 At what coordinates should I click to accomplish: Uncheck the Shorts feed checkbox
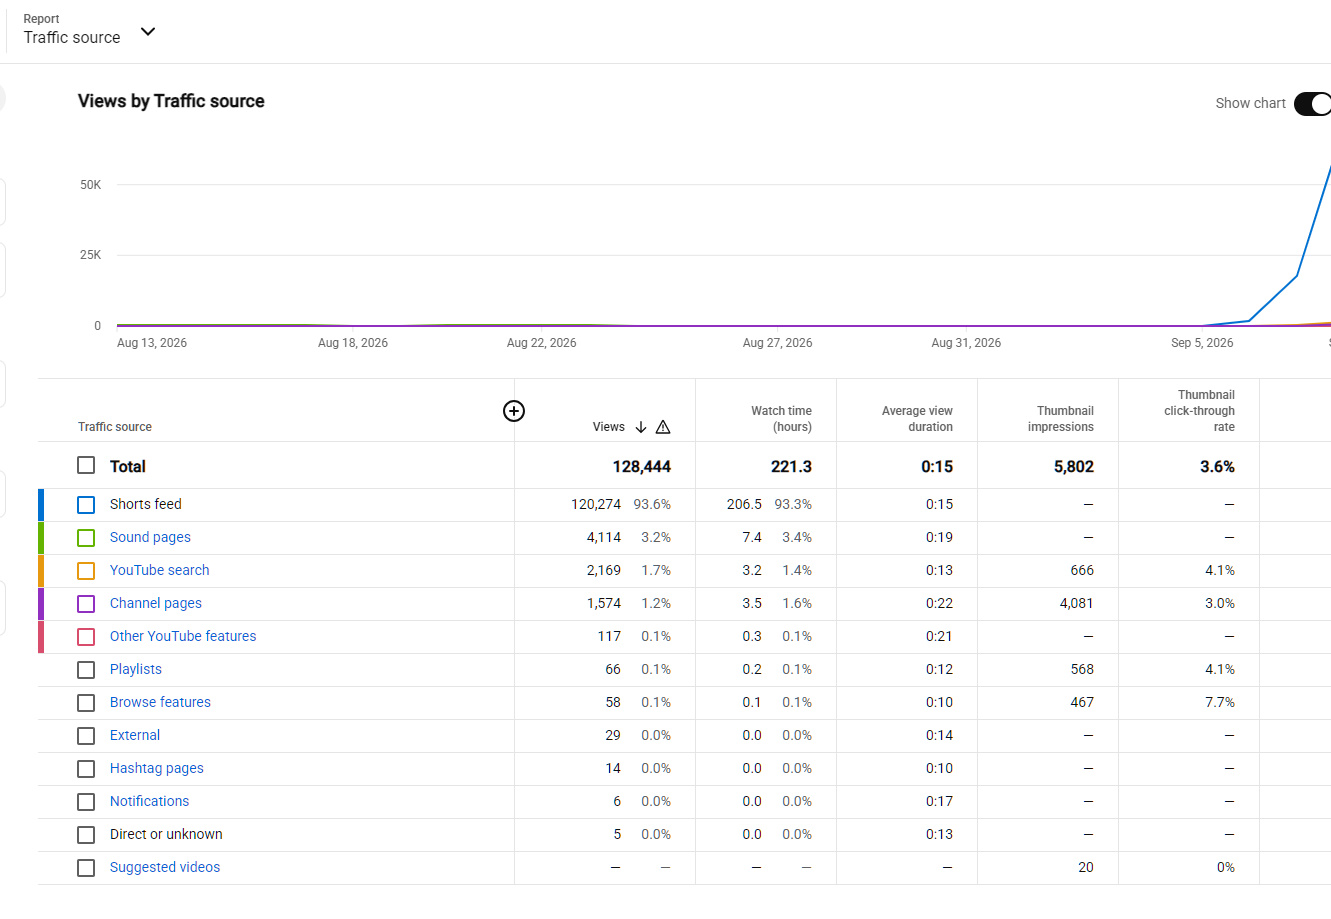pos(86,505)
